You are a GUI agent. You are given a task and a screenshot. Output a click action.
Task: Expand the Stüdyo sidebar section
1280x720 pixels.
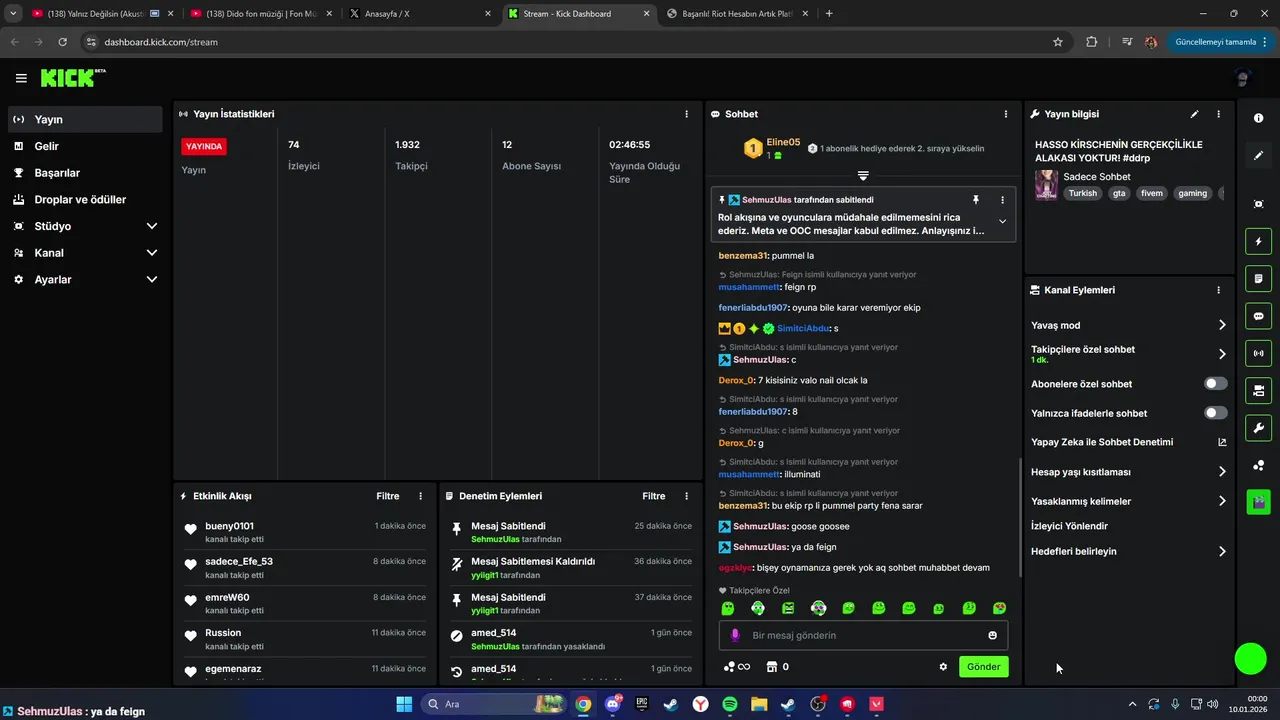click(85, 226)
